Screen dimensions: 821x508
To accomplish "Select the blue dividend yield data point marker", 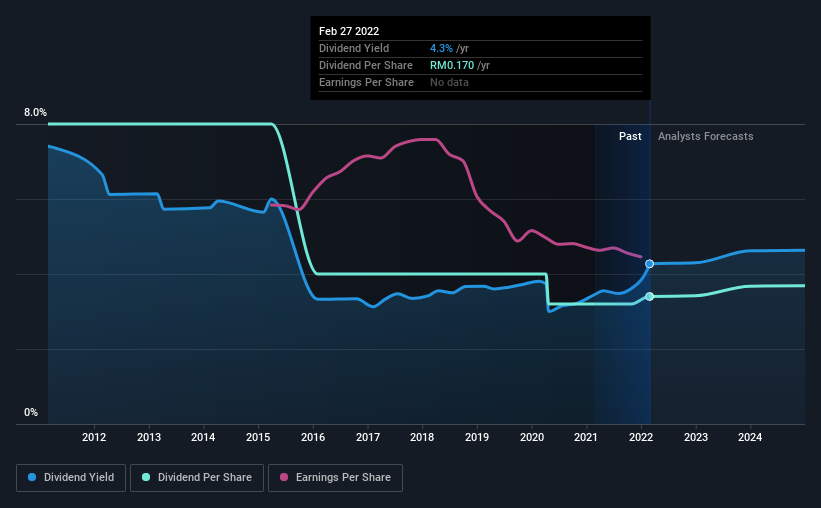I will click(649, 264).
